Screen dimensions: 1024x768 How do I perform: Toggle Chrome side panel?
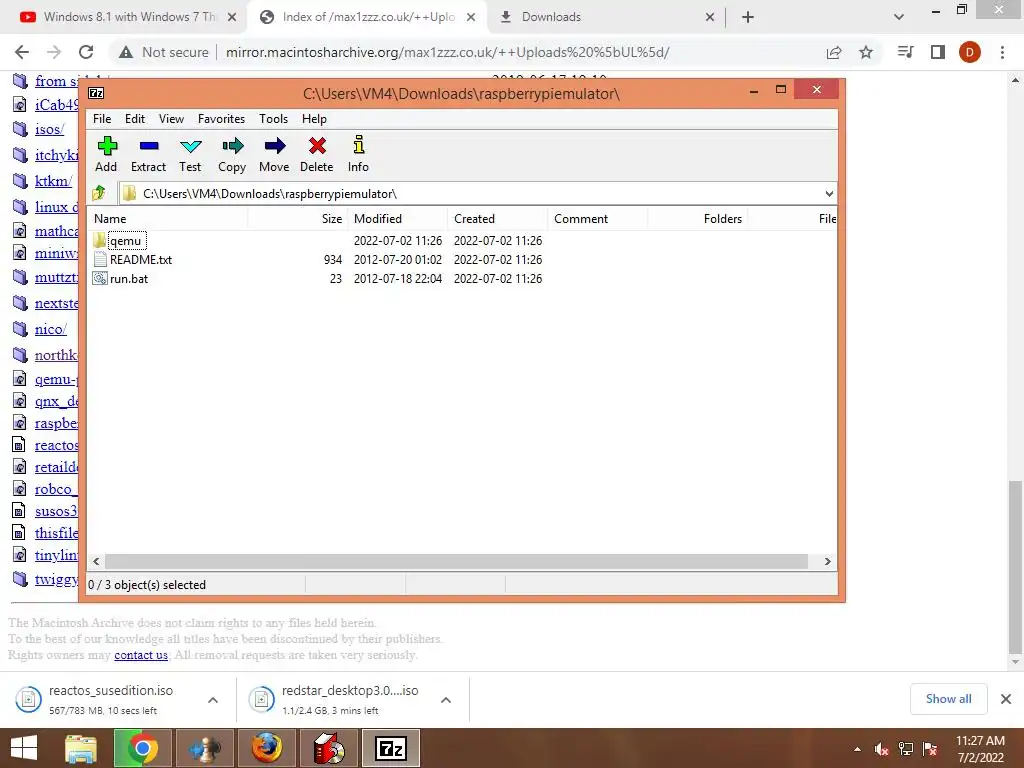[x=938, y=52]
